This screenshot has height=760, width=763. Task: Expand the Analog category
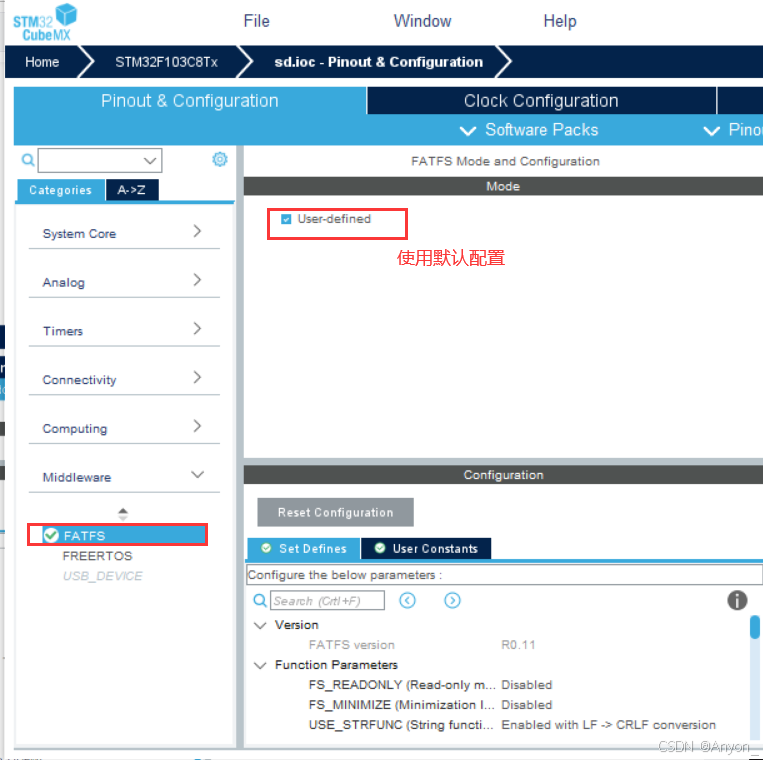click(x=124, y=282)
